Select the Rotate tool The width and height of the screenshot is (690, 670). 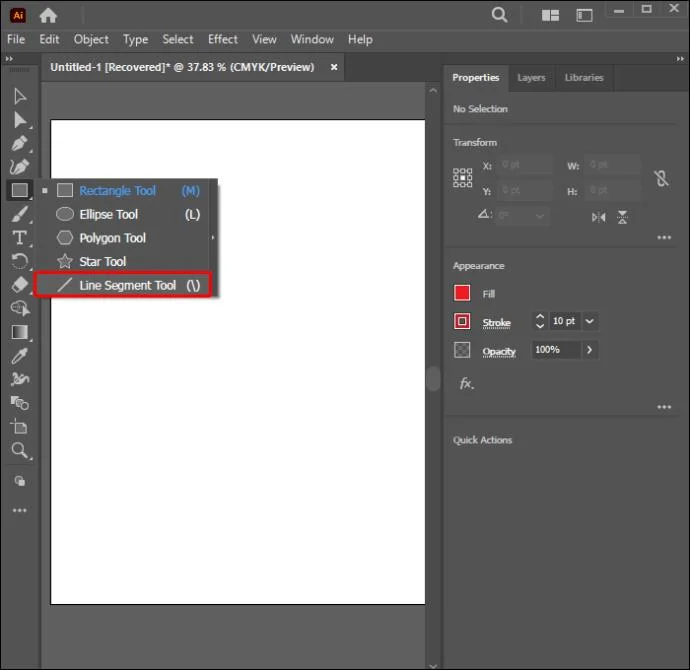tap(19, 261)
